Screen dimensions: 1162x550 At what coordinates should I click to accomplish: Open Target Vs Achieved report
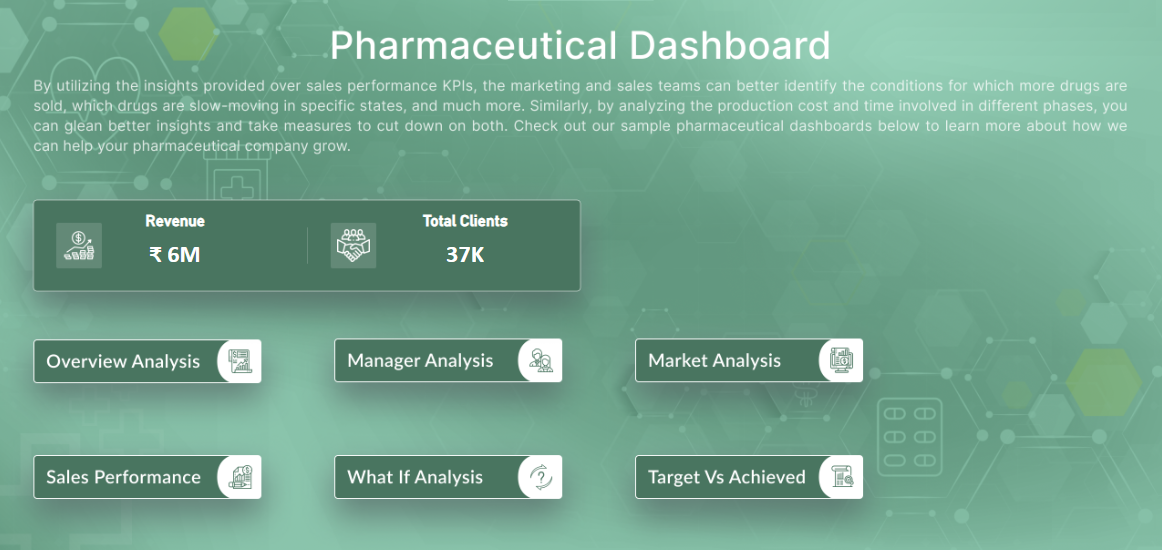727,477
